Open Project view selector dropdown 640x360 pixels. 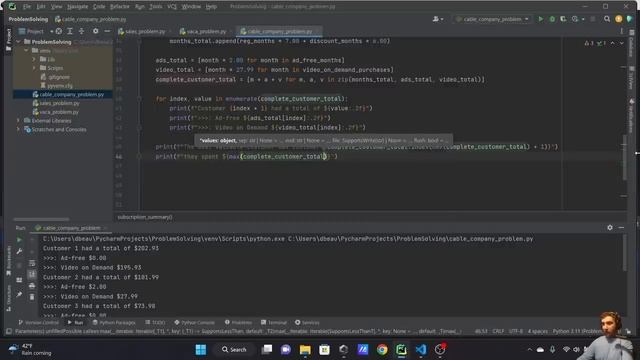pyautogui.click(x=36, y=31)
